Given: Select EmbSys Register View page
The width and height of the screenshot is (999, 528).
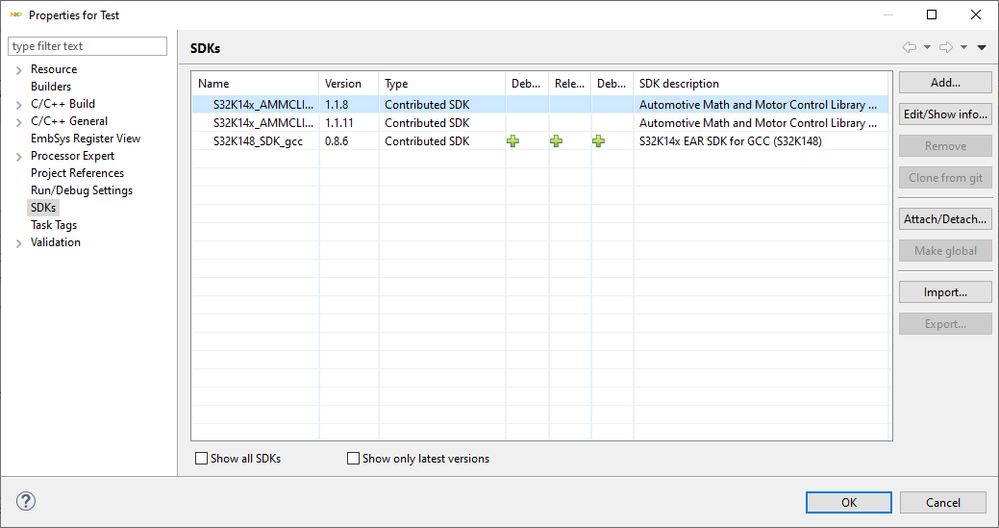Looking at the screenshot, I should pyautogui.click(x=85, y=138).
